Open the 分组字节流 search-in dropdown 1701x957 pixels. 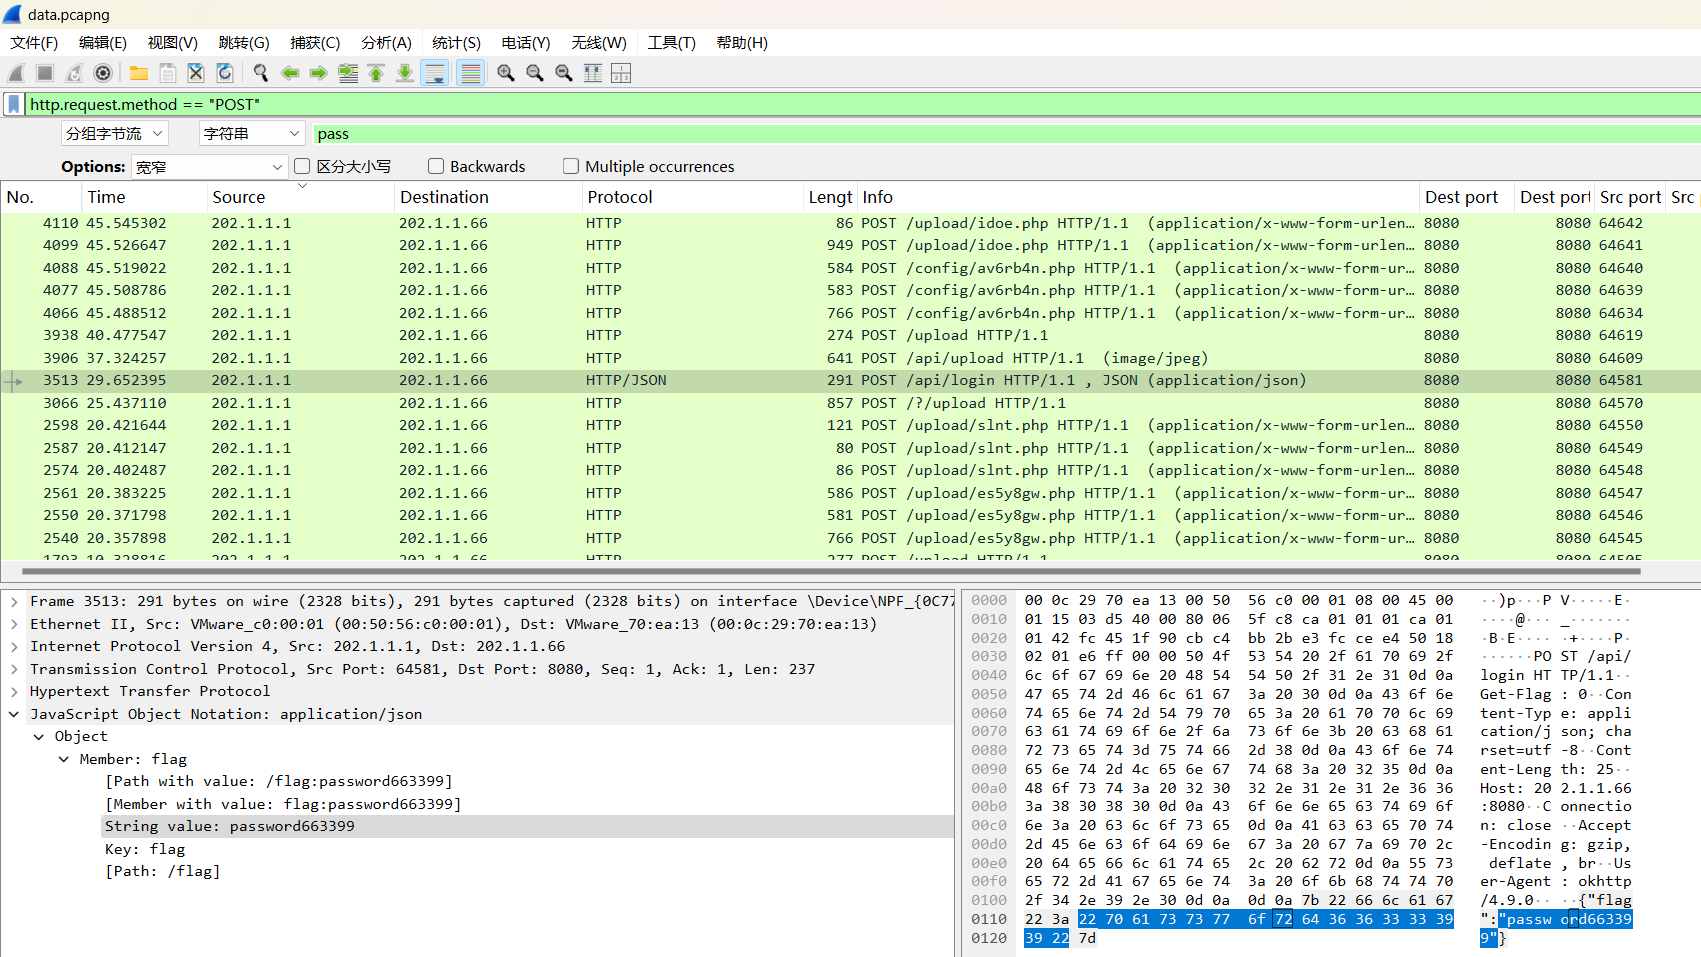(114, 134)
